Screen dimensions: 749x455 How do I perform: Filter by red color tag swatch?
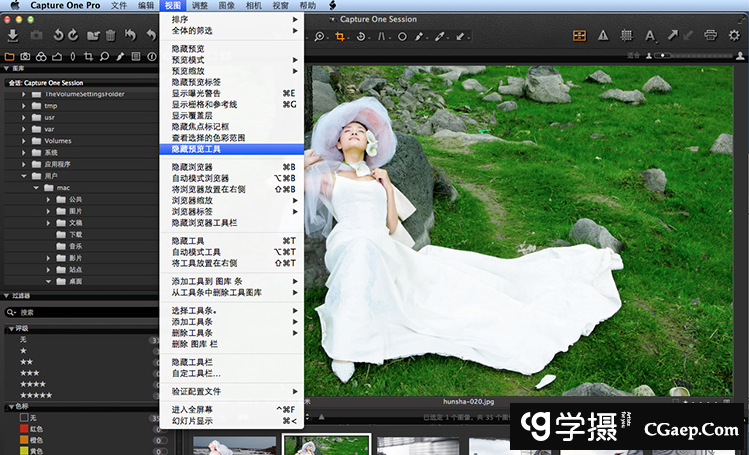[25, 428]
